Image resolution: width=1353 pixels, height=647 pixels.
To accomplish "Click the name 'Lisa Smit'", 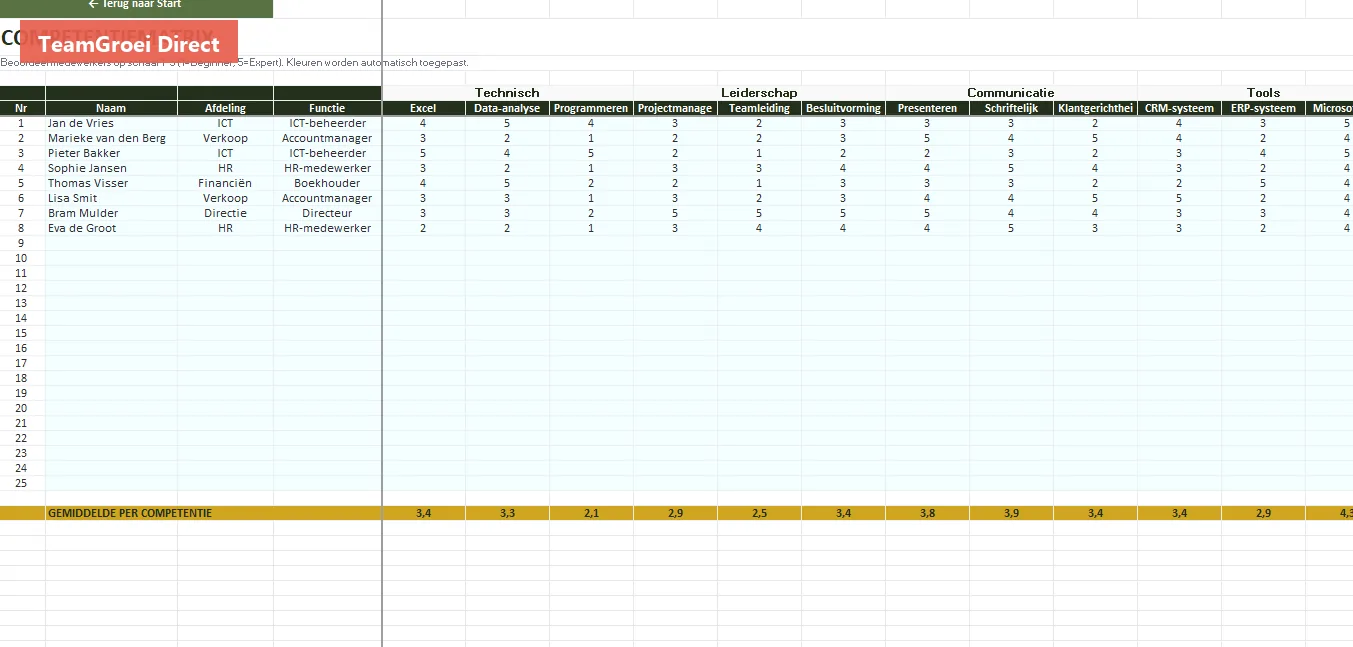I will coord(72,198).
